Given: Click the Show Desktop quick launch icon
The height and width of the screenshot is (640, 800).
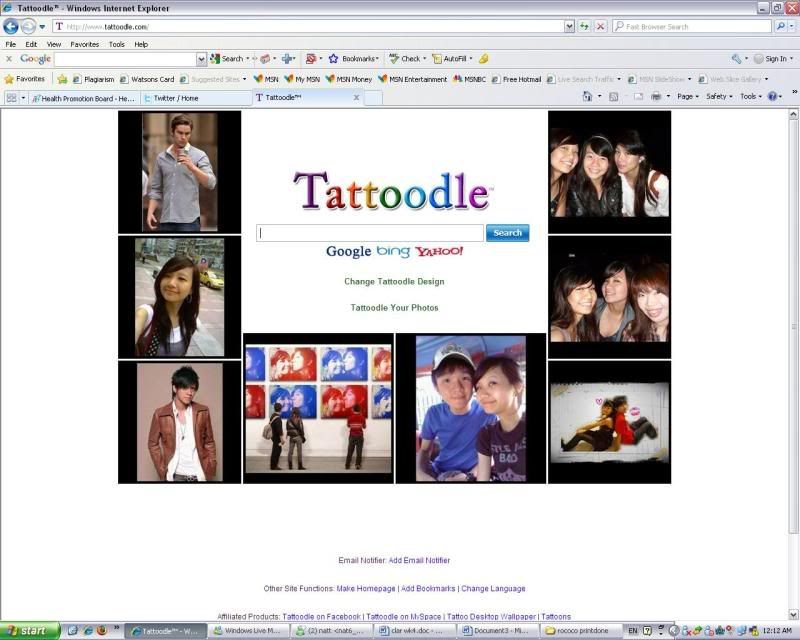Looking at the screenshot, I should click(x=73, y=630).
